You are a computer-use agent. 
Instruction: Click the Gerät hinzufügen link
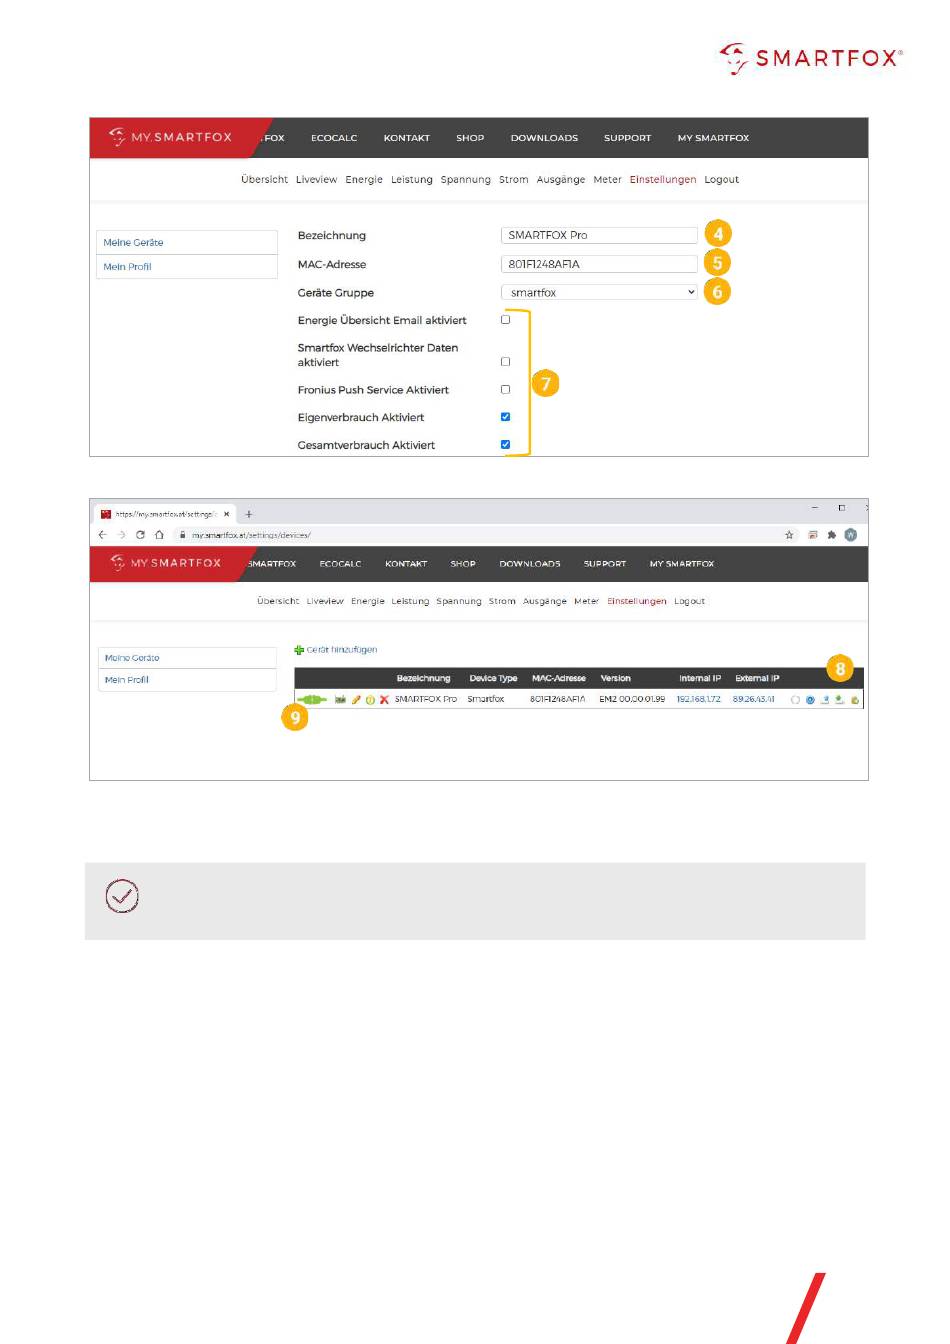342,650
